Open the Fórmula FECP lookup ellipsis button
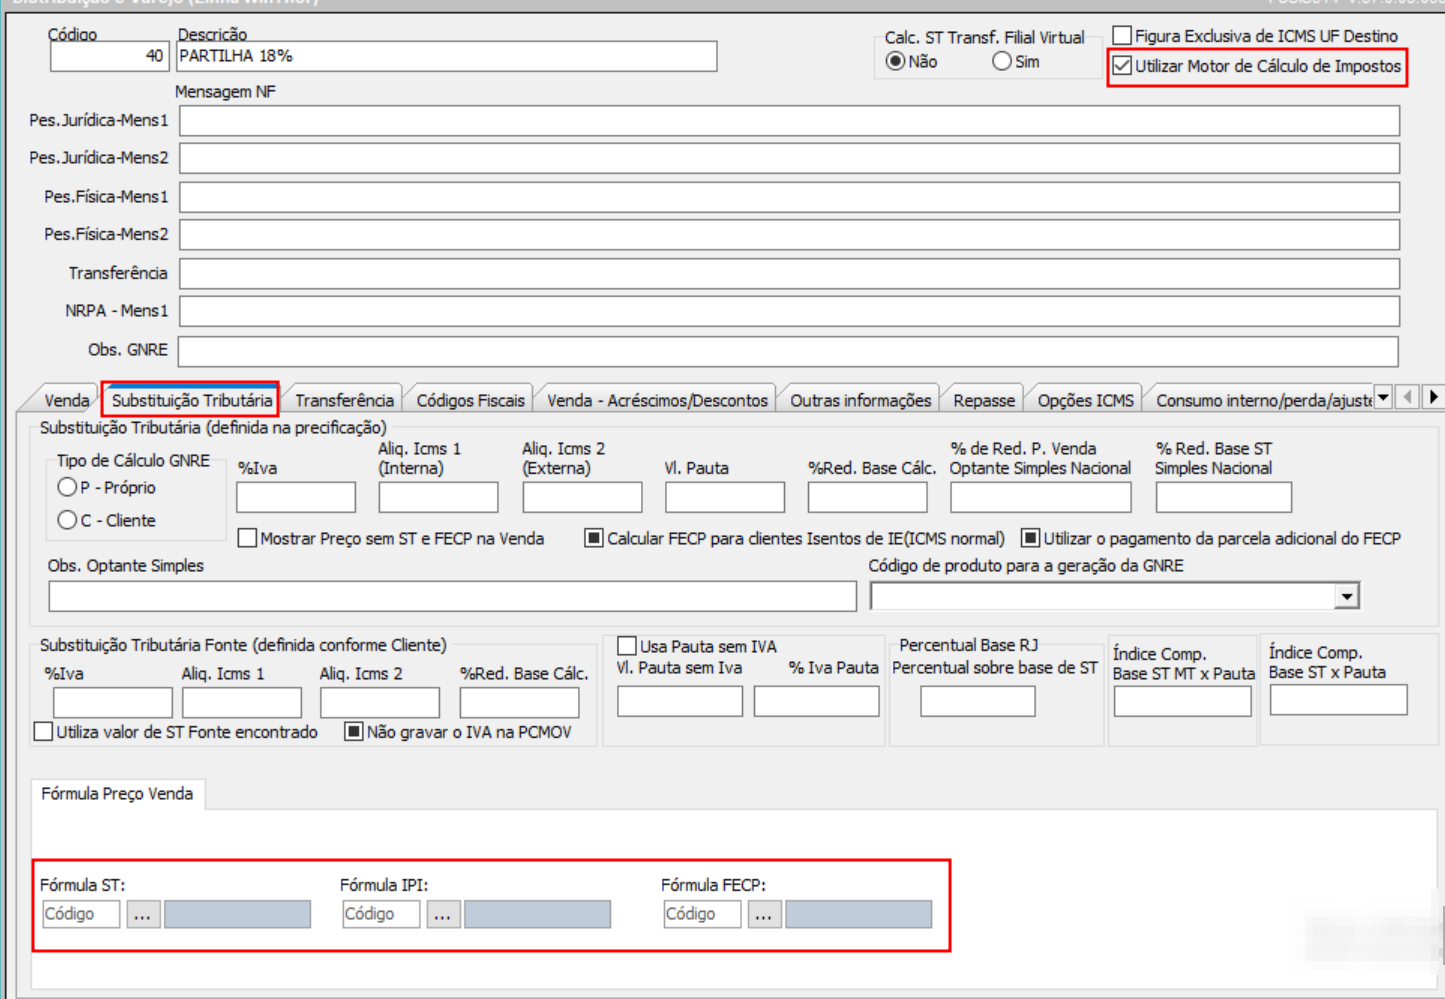 tap(764, 914)
